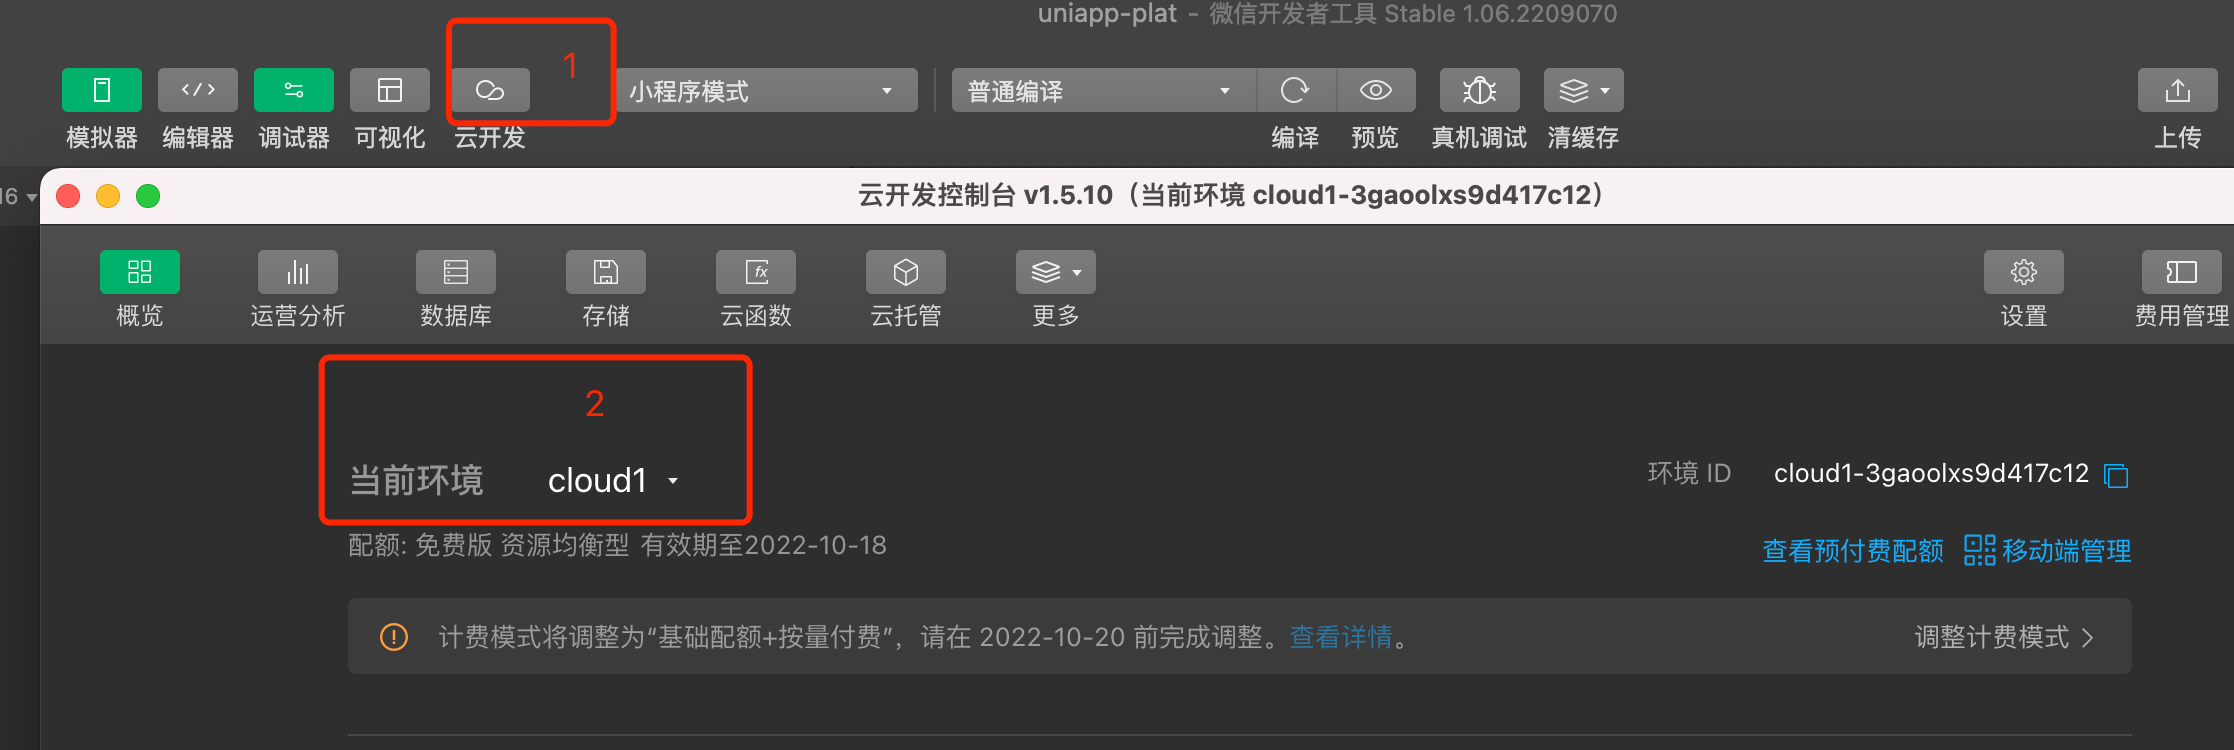The height and width of the screenshot is (750, 2234).
Task: Start 真机调试 with the bug icon
Action: [x=1480, y=90]
